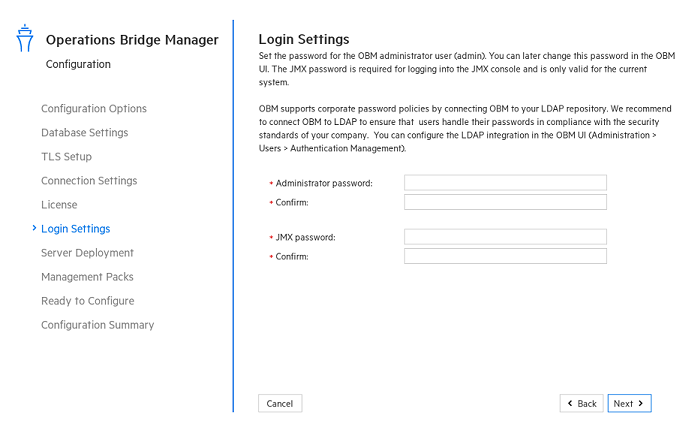Select the TLS Setup step
Image resolution: width=675 pixels, height=432 pixels.
point(66,157)
